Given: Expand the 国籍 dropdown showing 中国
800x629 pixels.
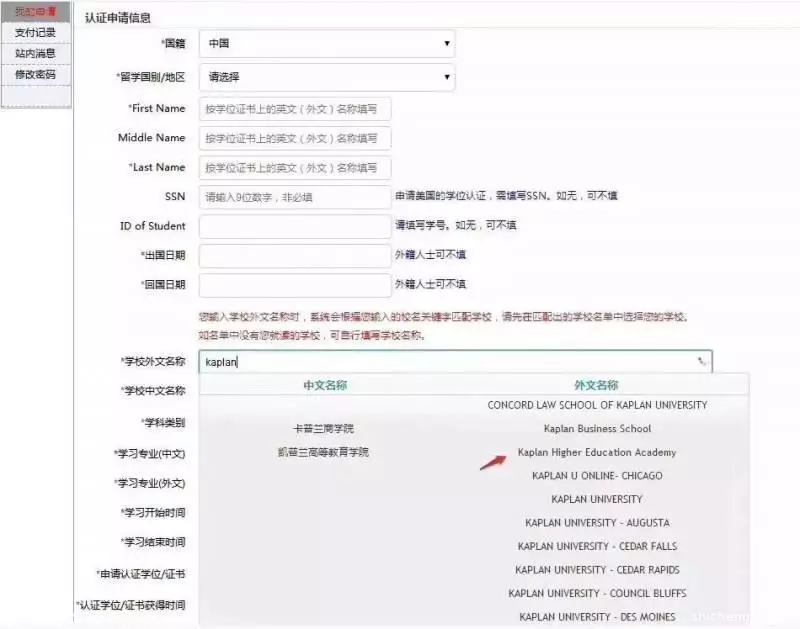Looking at the screenshot, I should point(327,43).
